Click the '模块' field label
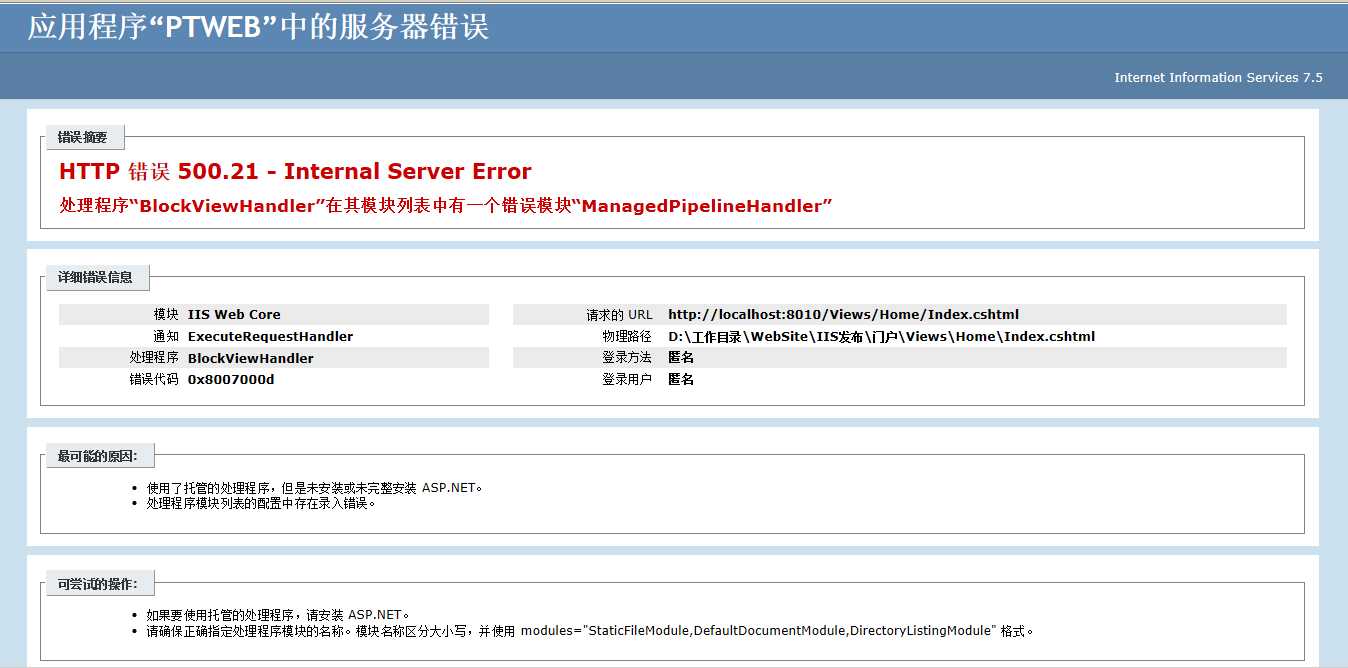The height and width of the screenshot is (668, 1348). pos(166,314)
